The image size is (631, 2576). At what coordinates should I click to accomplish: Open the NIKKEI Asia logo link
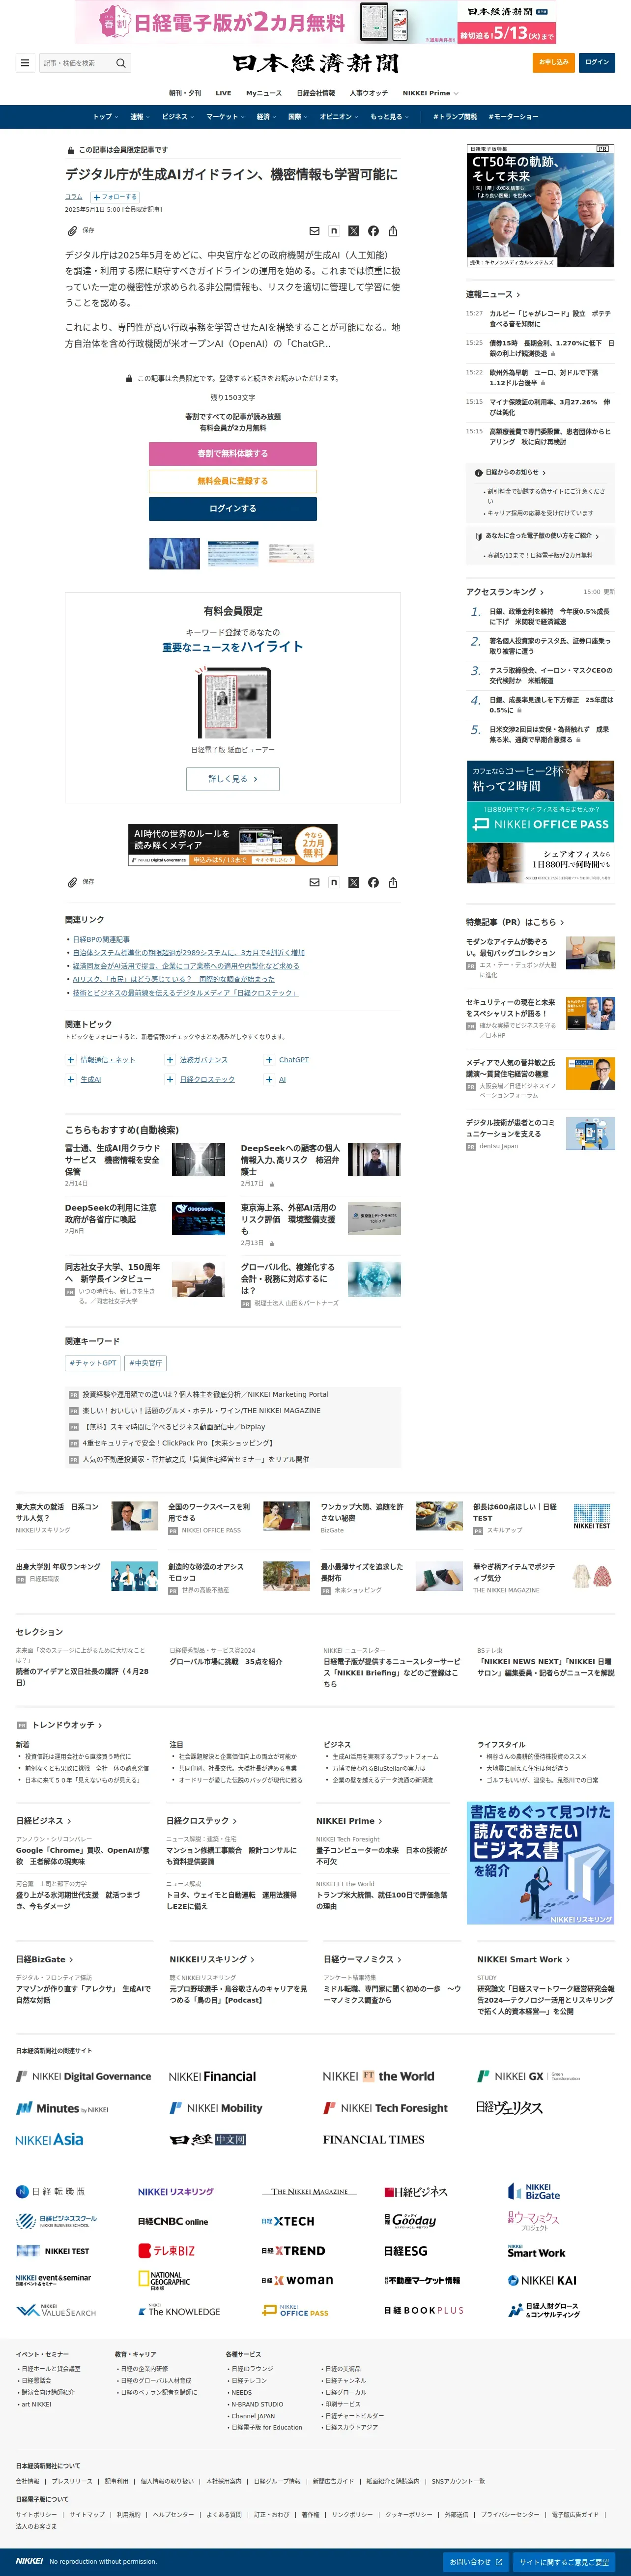pos(50,2139)
